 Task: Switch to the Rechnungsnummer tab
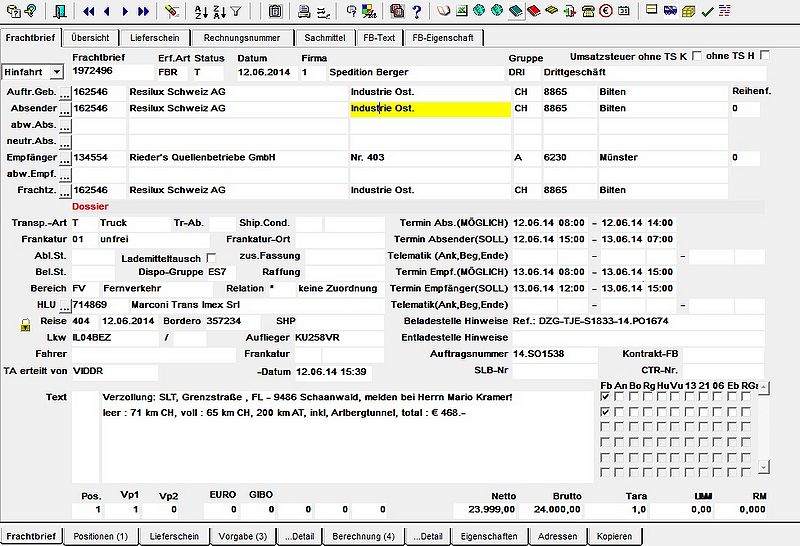tap(242, 38)
